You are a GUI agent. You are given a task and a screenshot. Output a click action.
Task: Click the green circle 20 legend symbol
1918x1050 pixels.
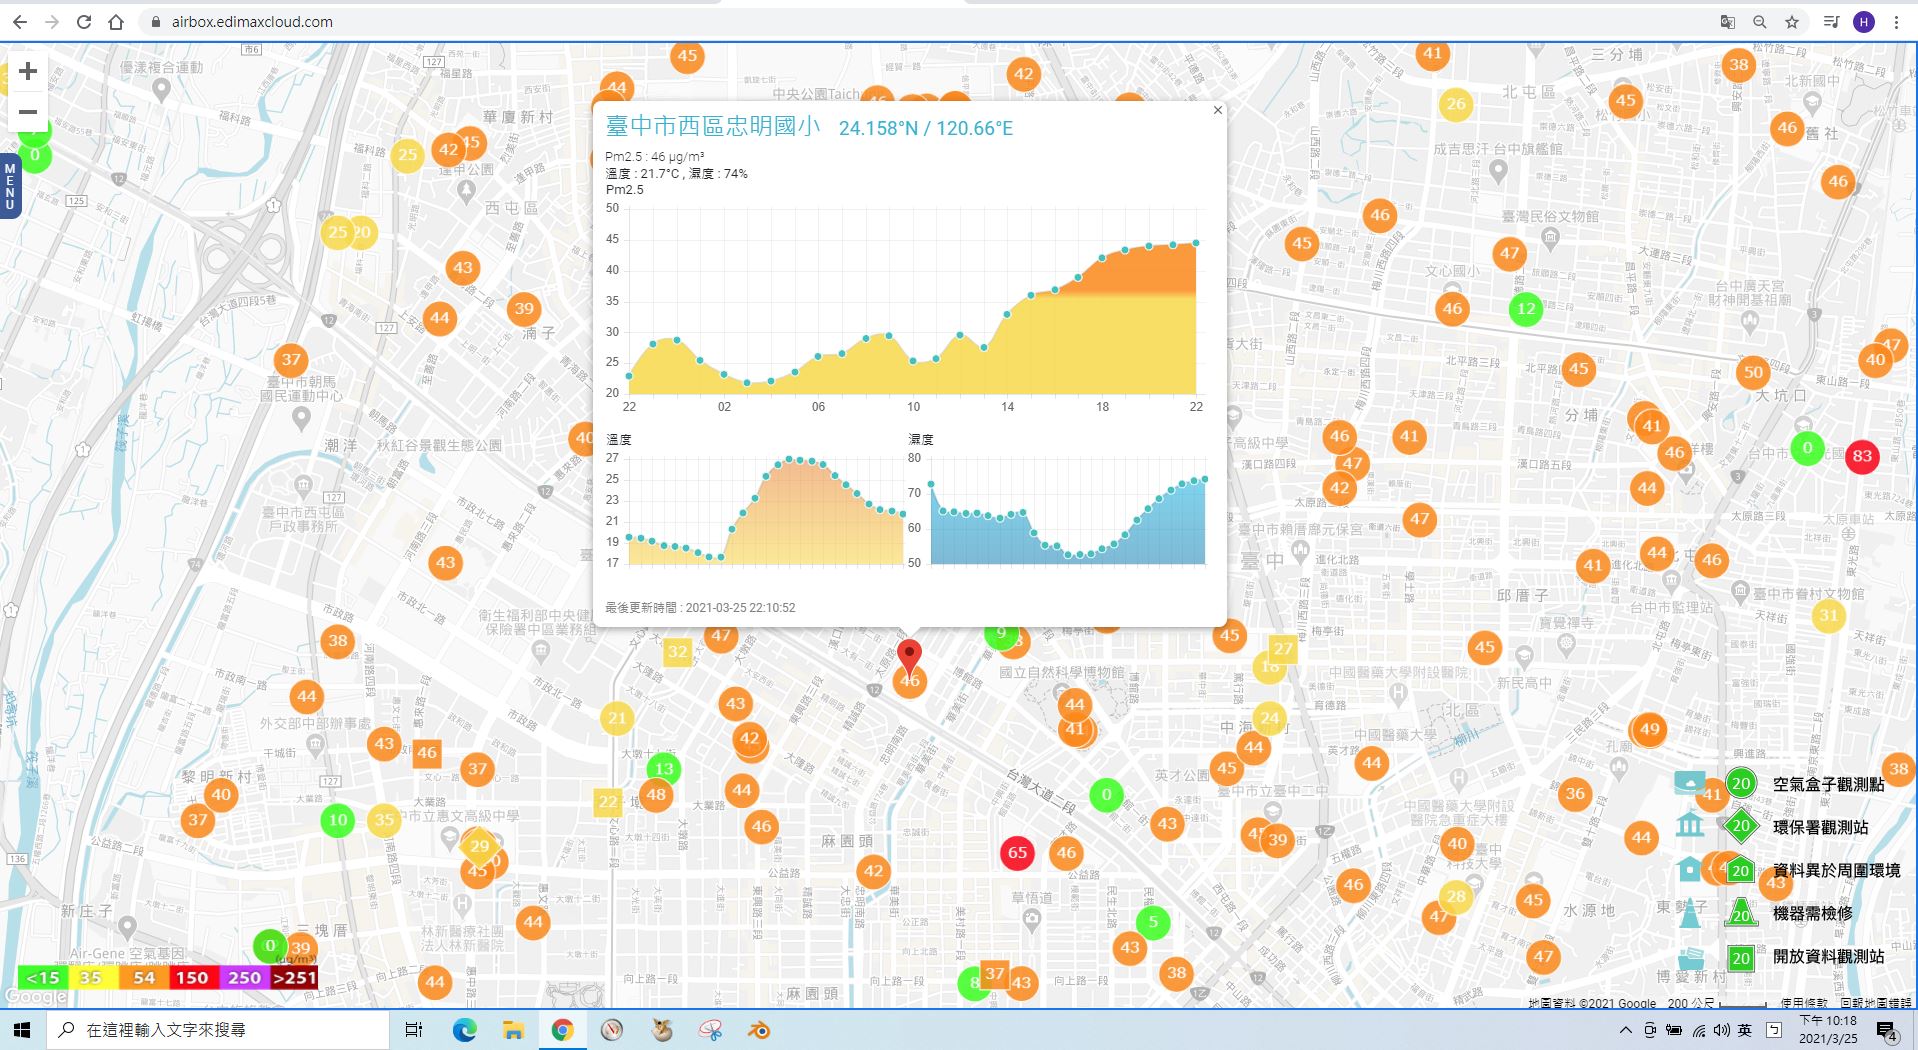[x=1740, y=784]
